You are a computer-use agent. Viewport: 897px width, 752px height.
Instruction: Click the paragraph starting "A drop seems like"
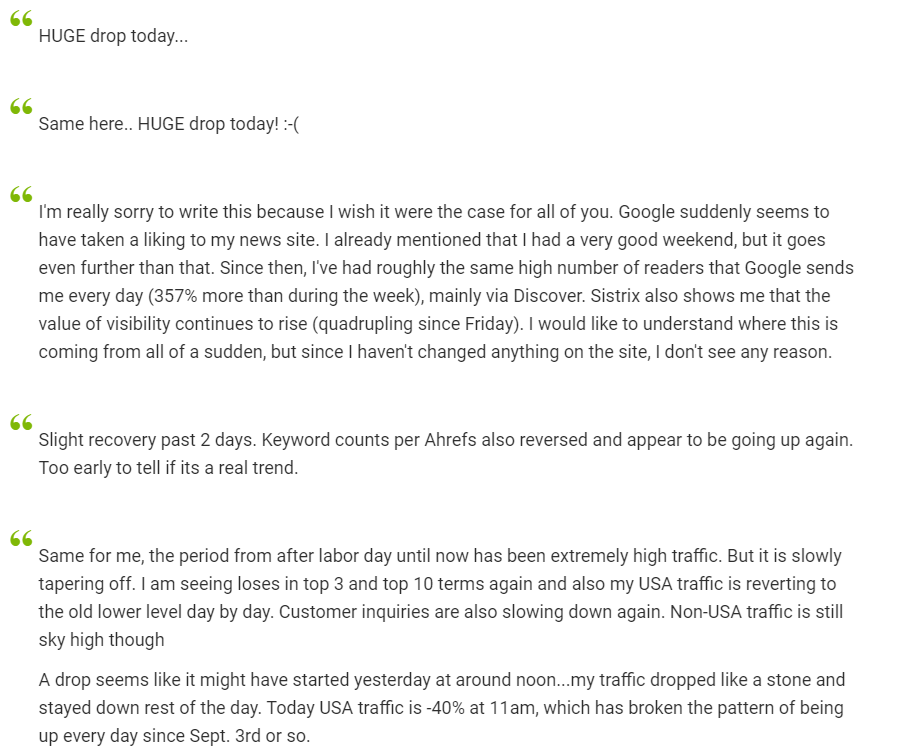point(441,708)
